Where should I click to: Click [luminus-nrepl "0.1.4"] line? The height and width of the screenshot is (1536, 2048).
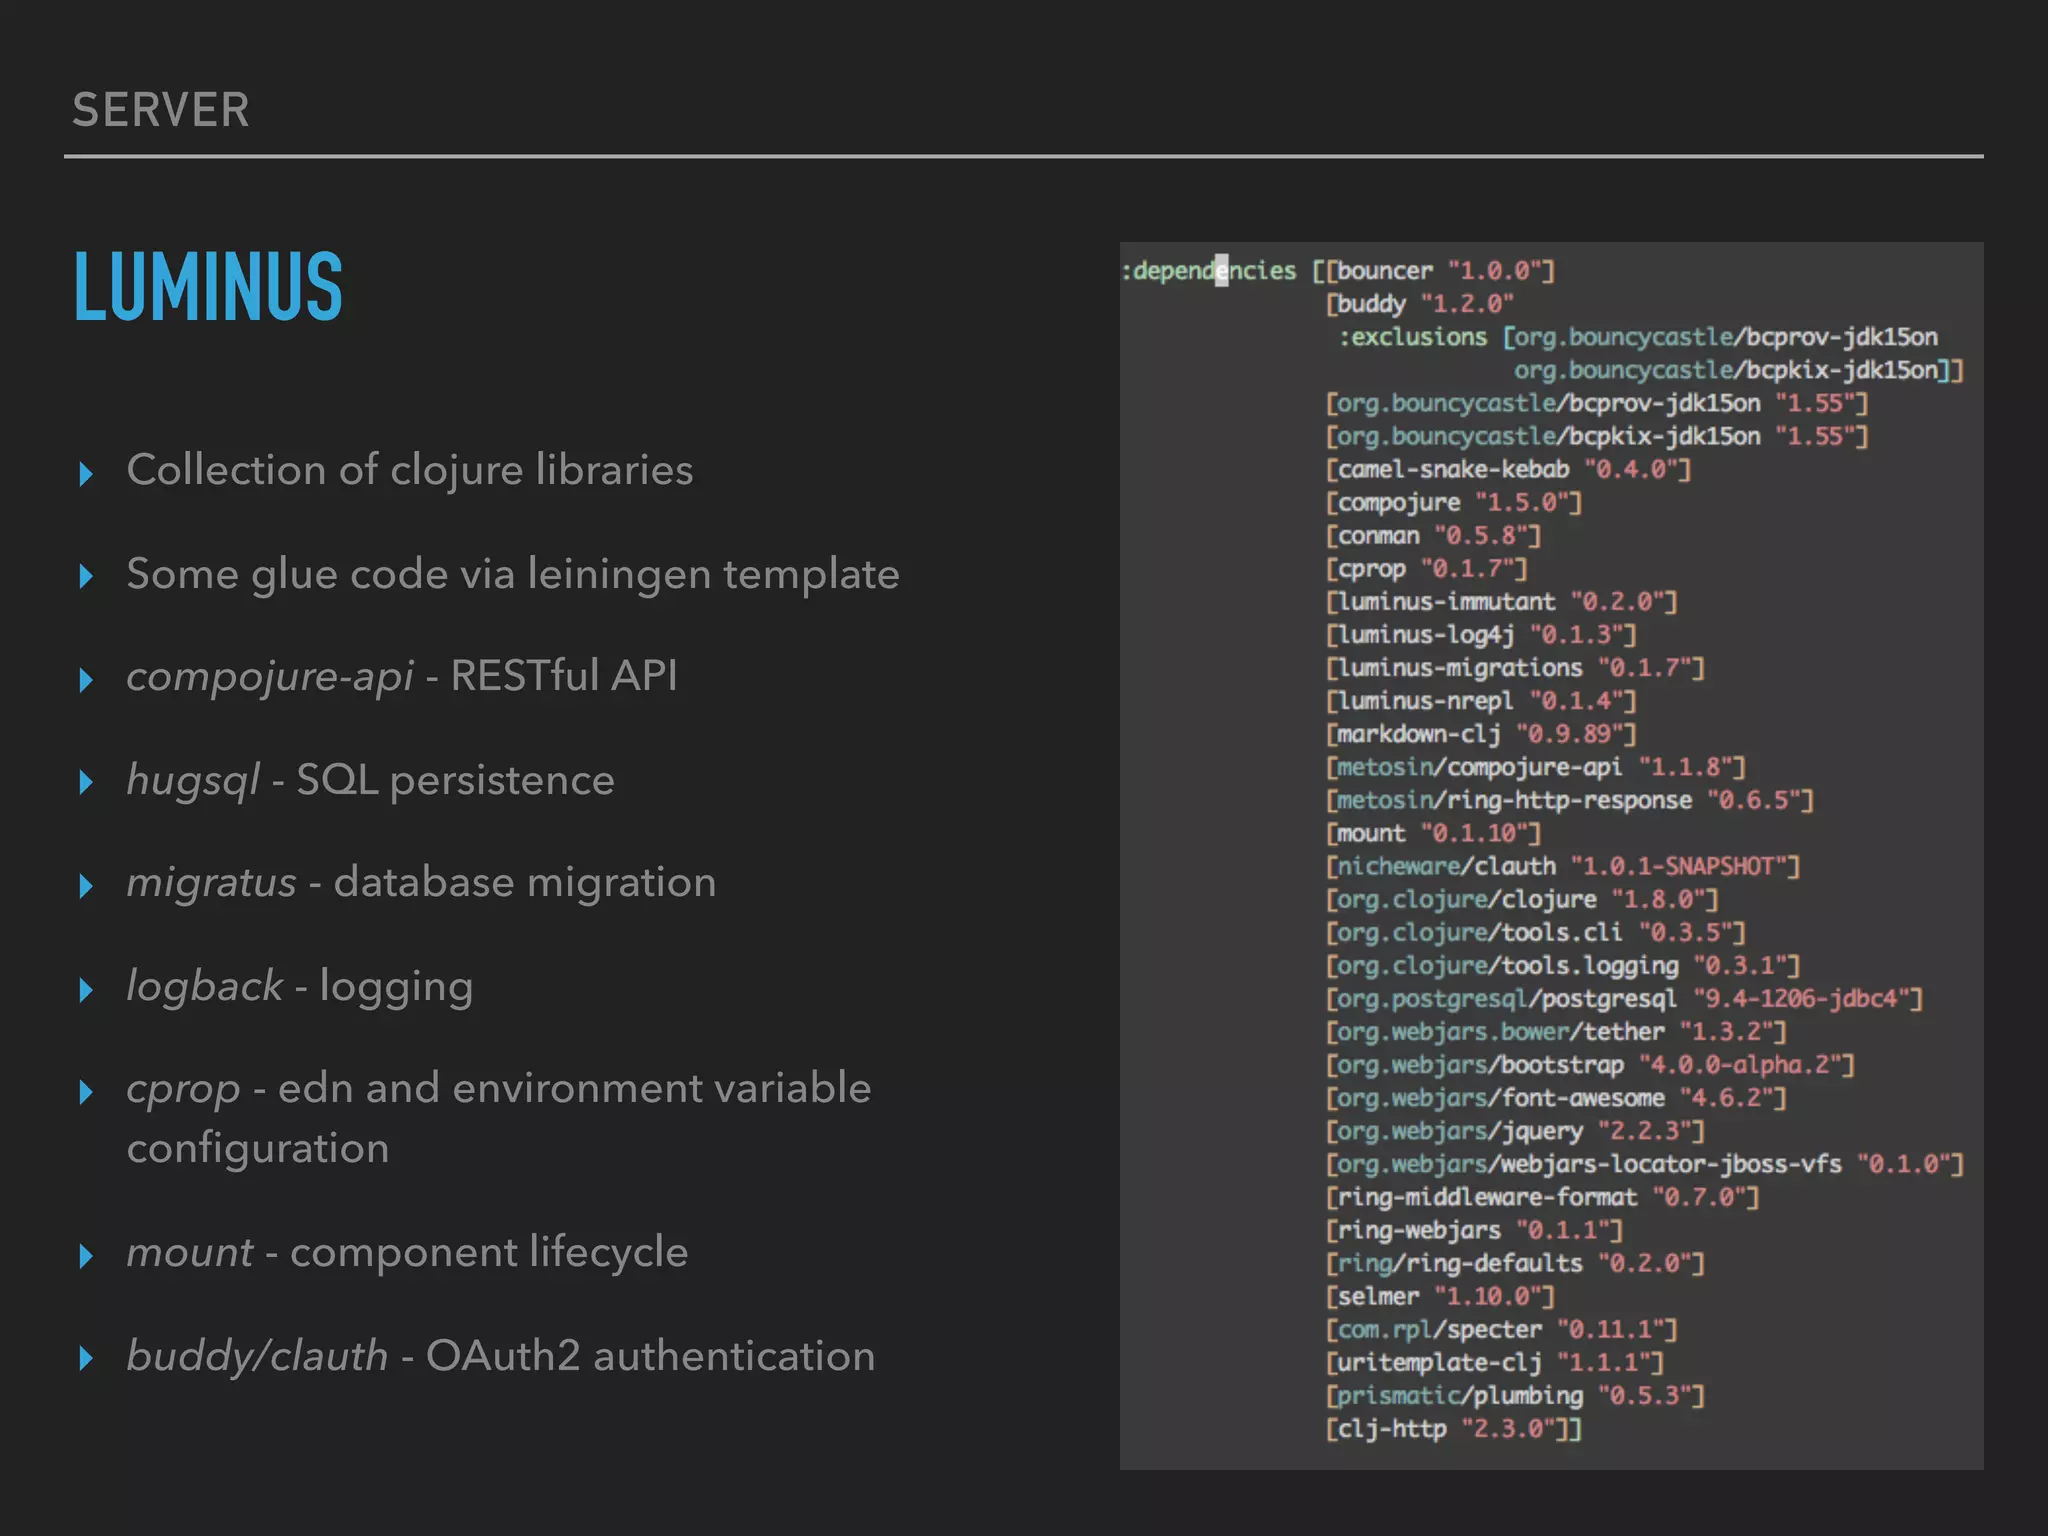click(1481, 700)
